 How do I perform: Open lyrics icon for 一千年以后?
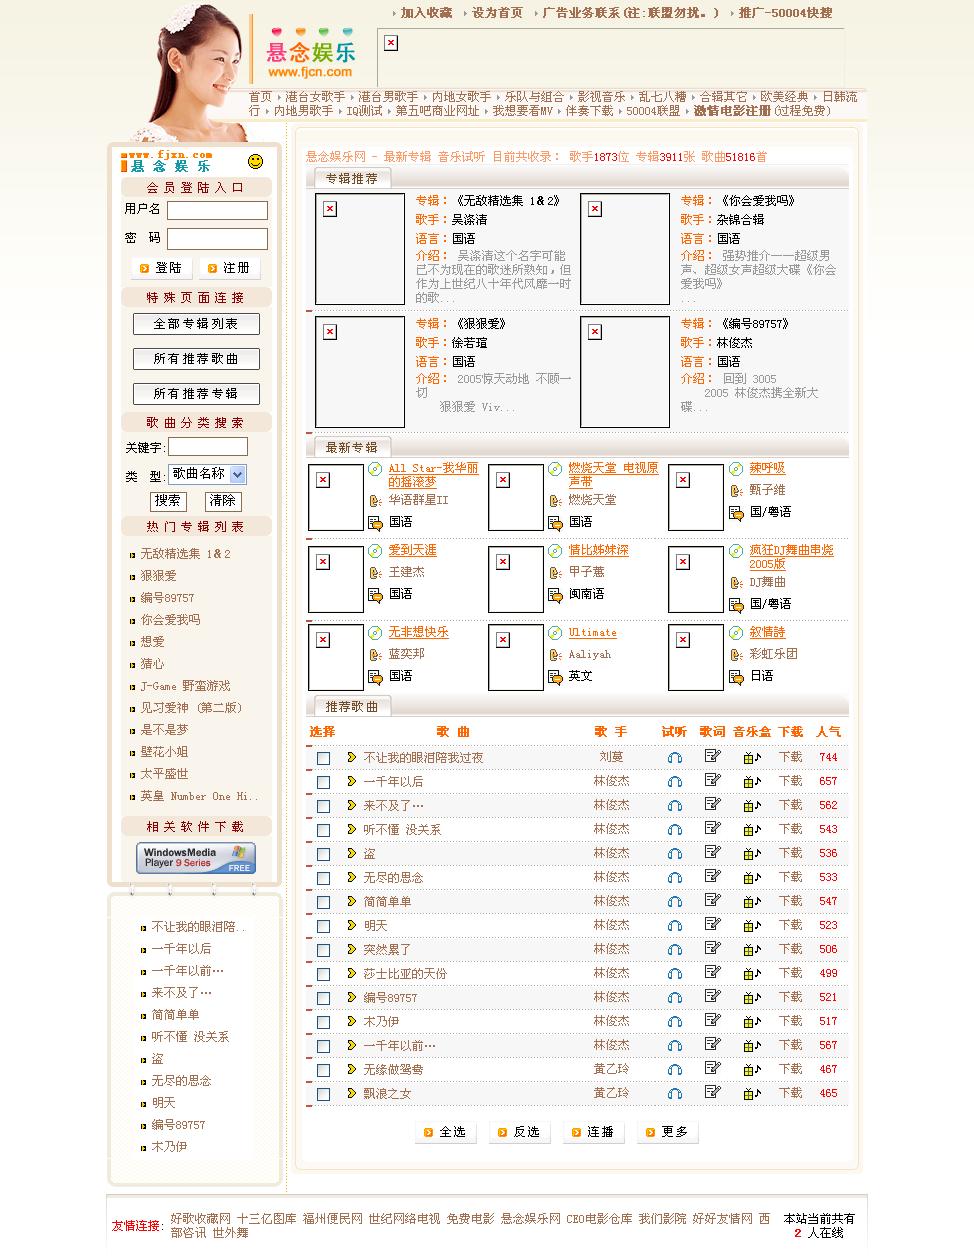click(x=712, y=780)
